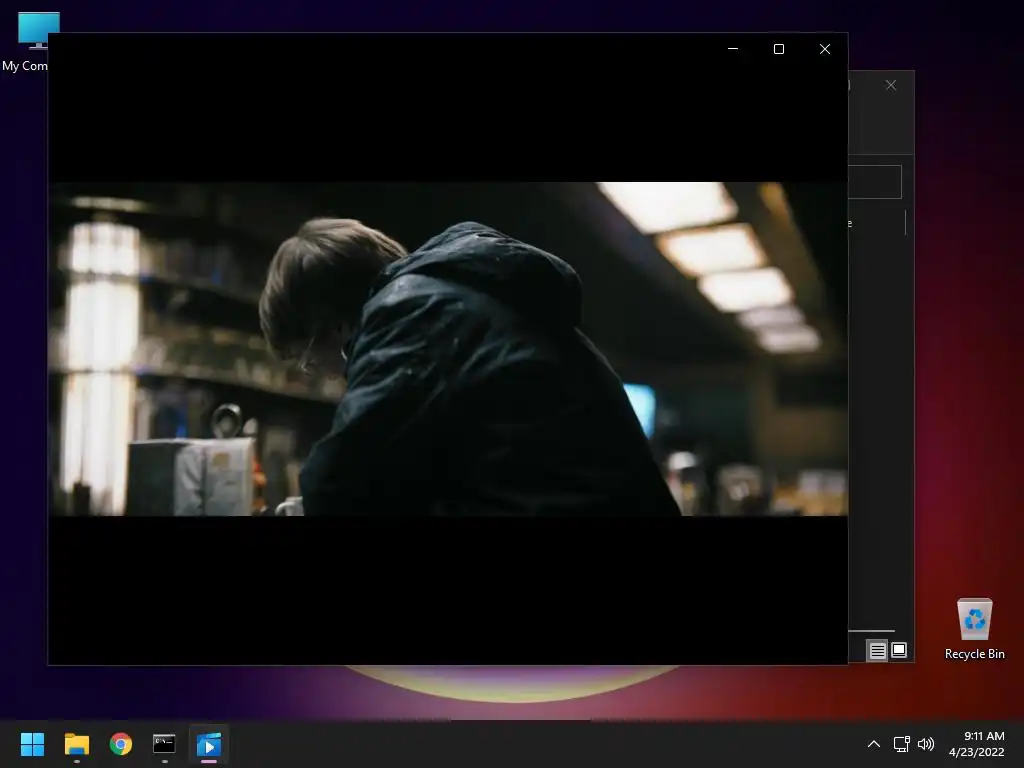Minimize the video player window

pos(733,49)
